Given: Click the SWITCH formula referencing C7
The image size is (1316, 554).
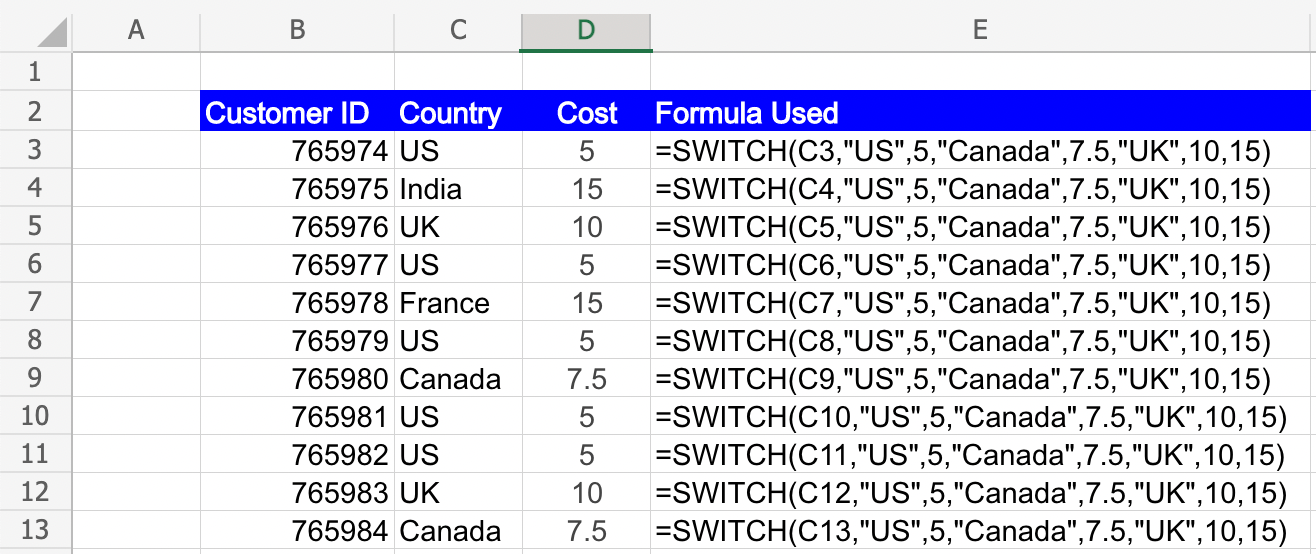Looking at the screenshot, I should [980, 302].
